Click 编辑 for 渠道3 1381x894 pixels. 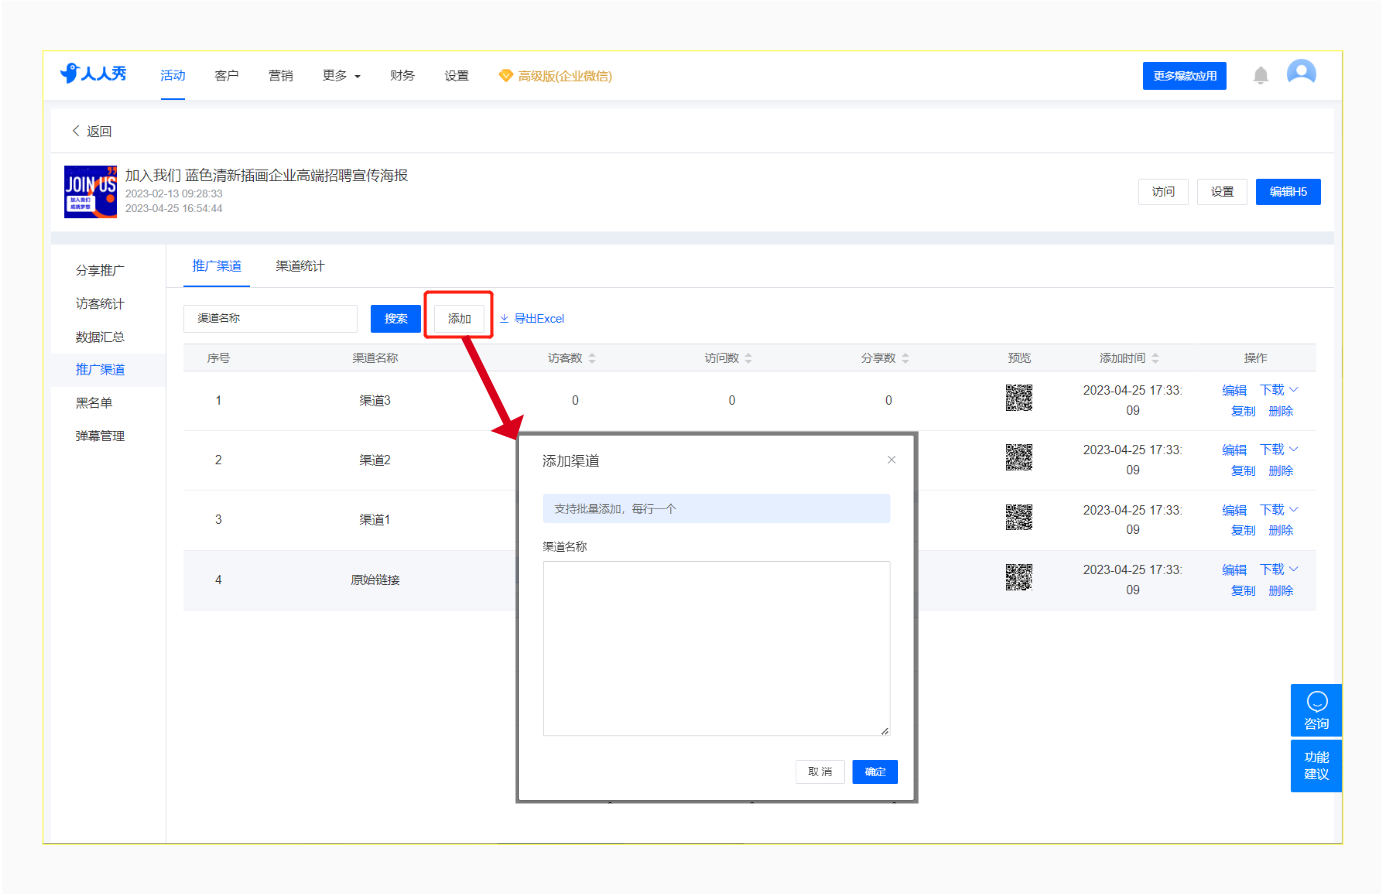coord(1234,391)
